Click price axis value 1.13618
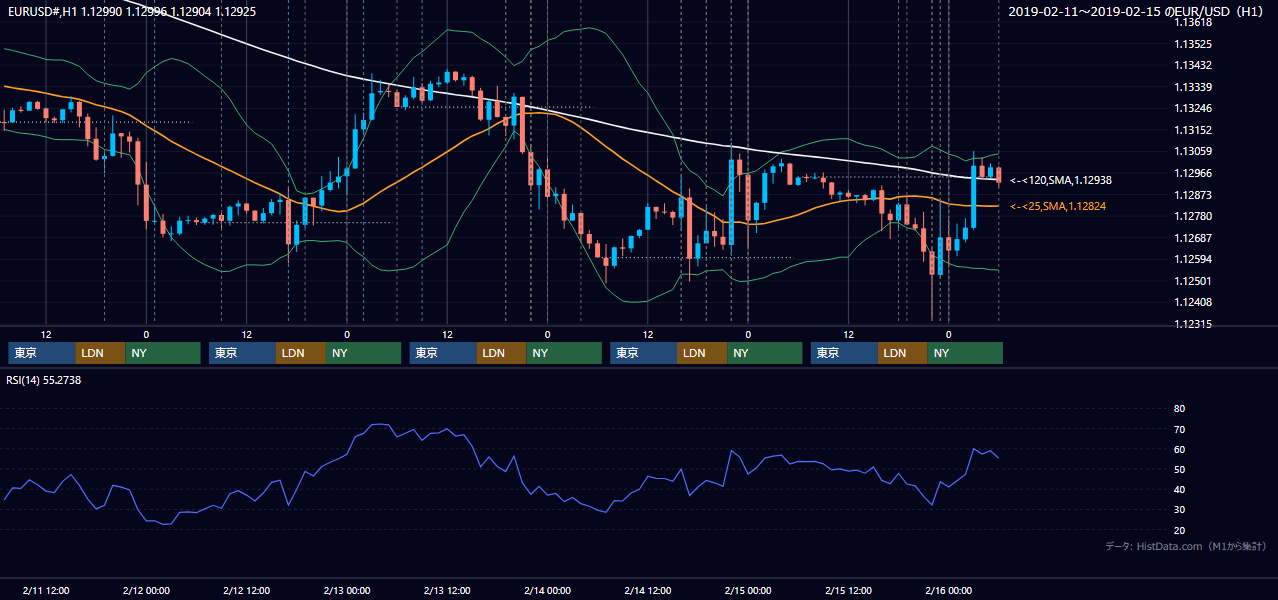 pyautogui.click(x=1193, y=22)
